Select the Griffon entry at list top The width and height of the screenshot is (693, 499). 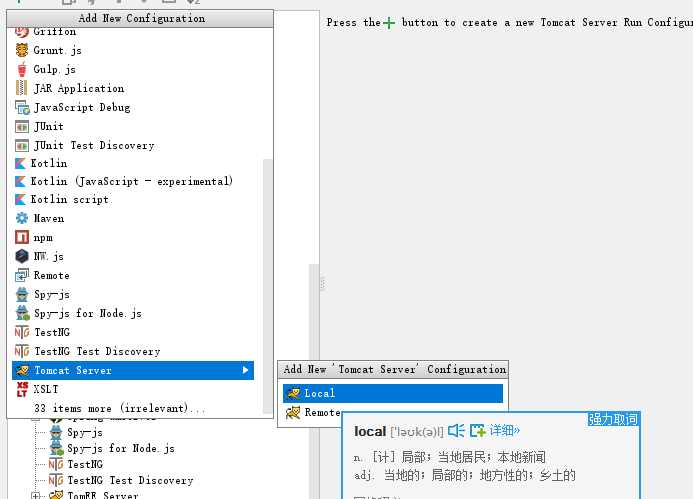[x=54, y=31]
